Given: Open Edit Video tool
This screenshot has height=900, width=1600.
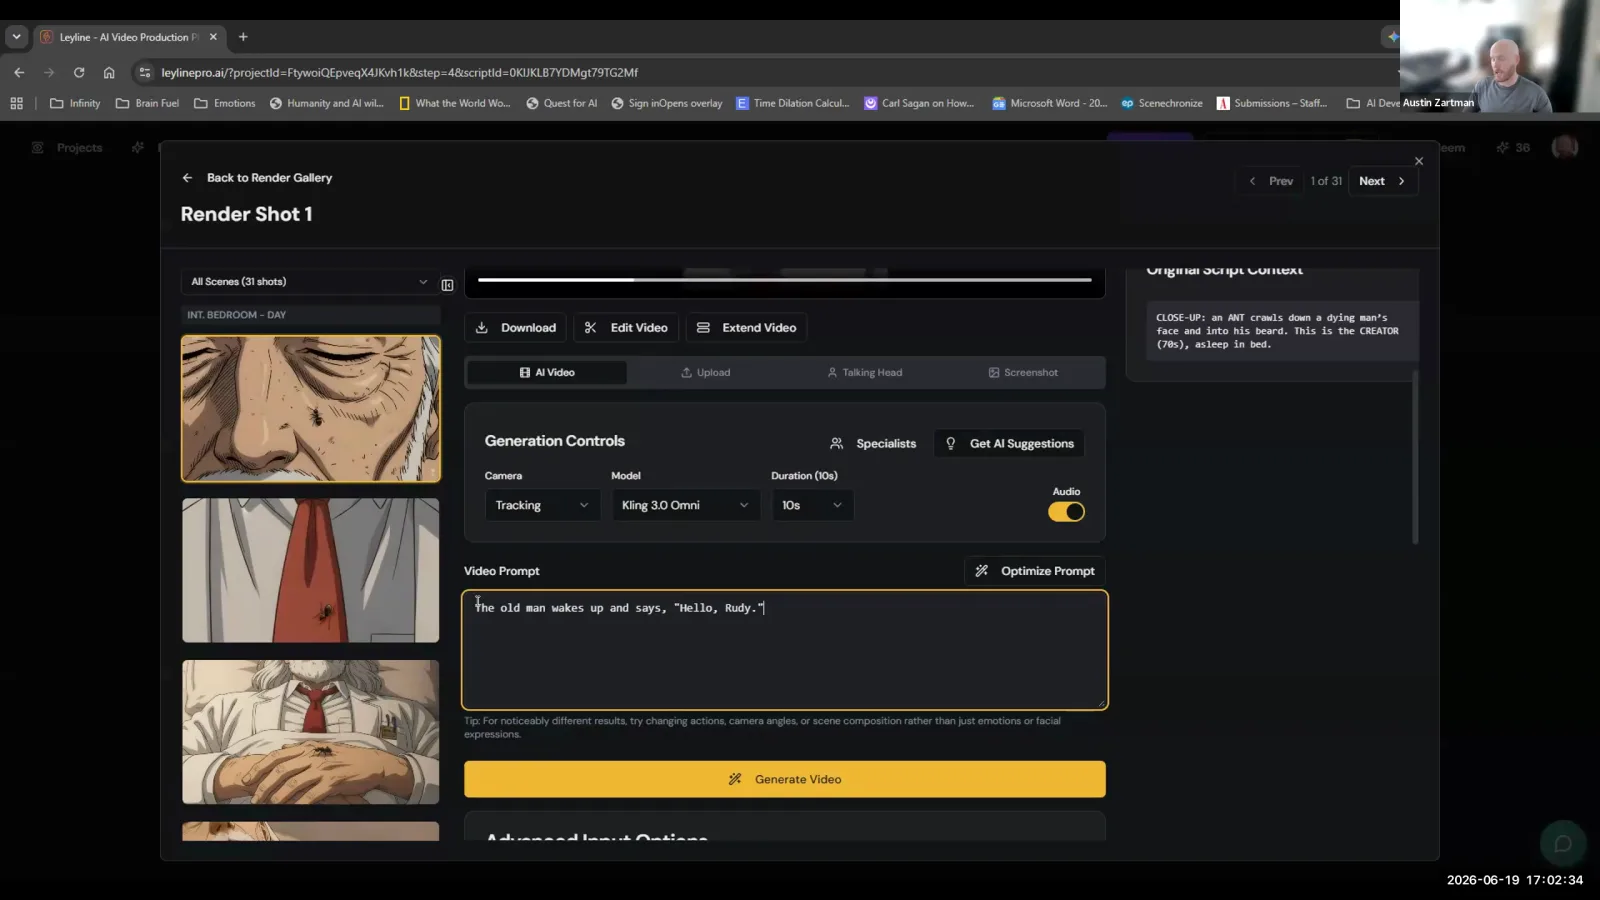Looking at the screenshot, I should (x=626, y=328).
